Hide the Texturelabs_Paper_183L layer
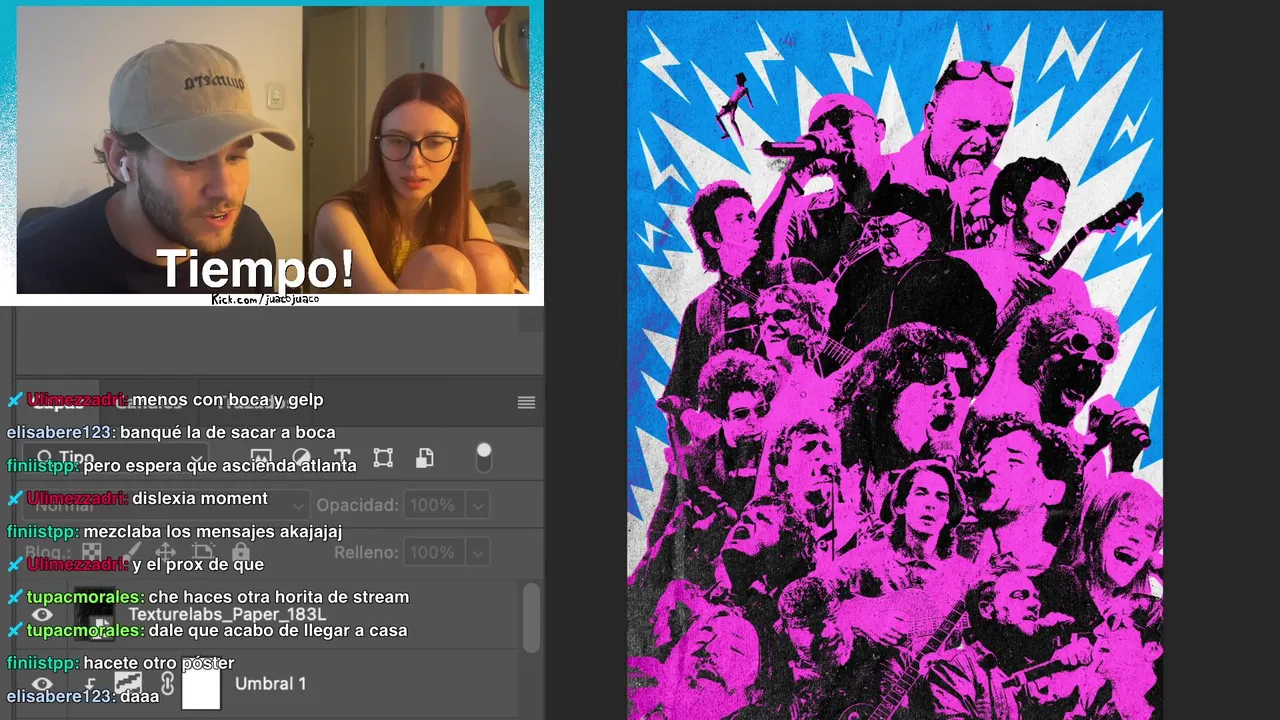1280x720 pixels. 42,615
